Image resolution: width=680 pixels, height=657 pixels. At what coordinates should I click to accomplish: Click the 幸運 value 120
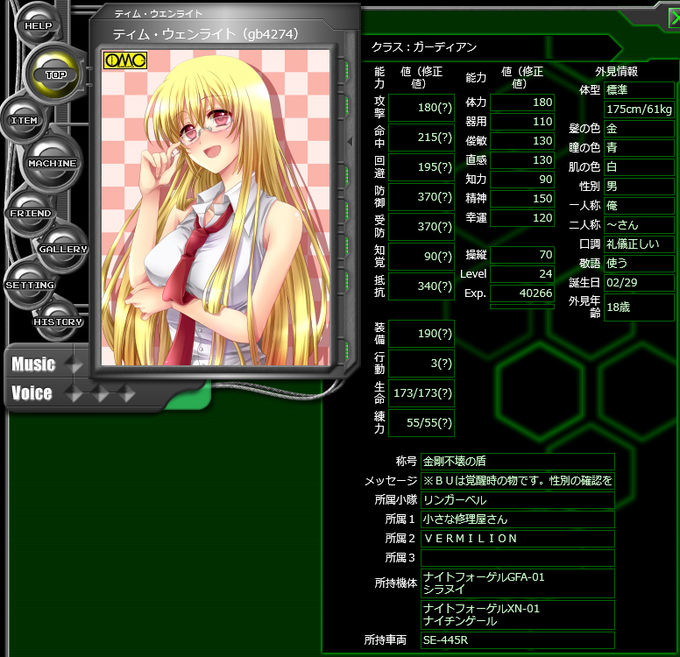(522, 218)
